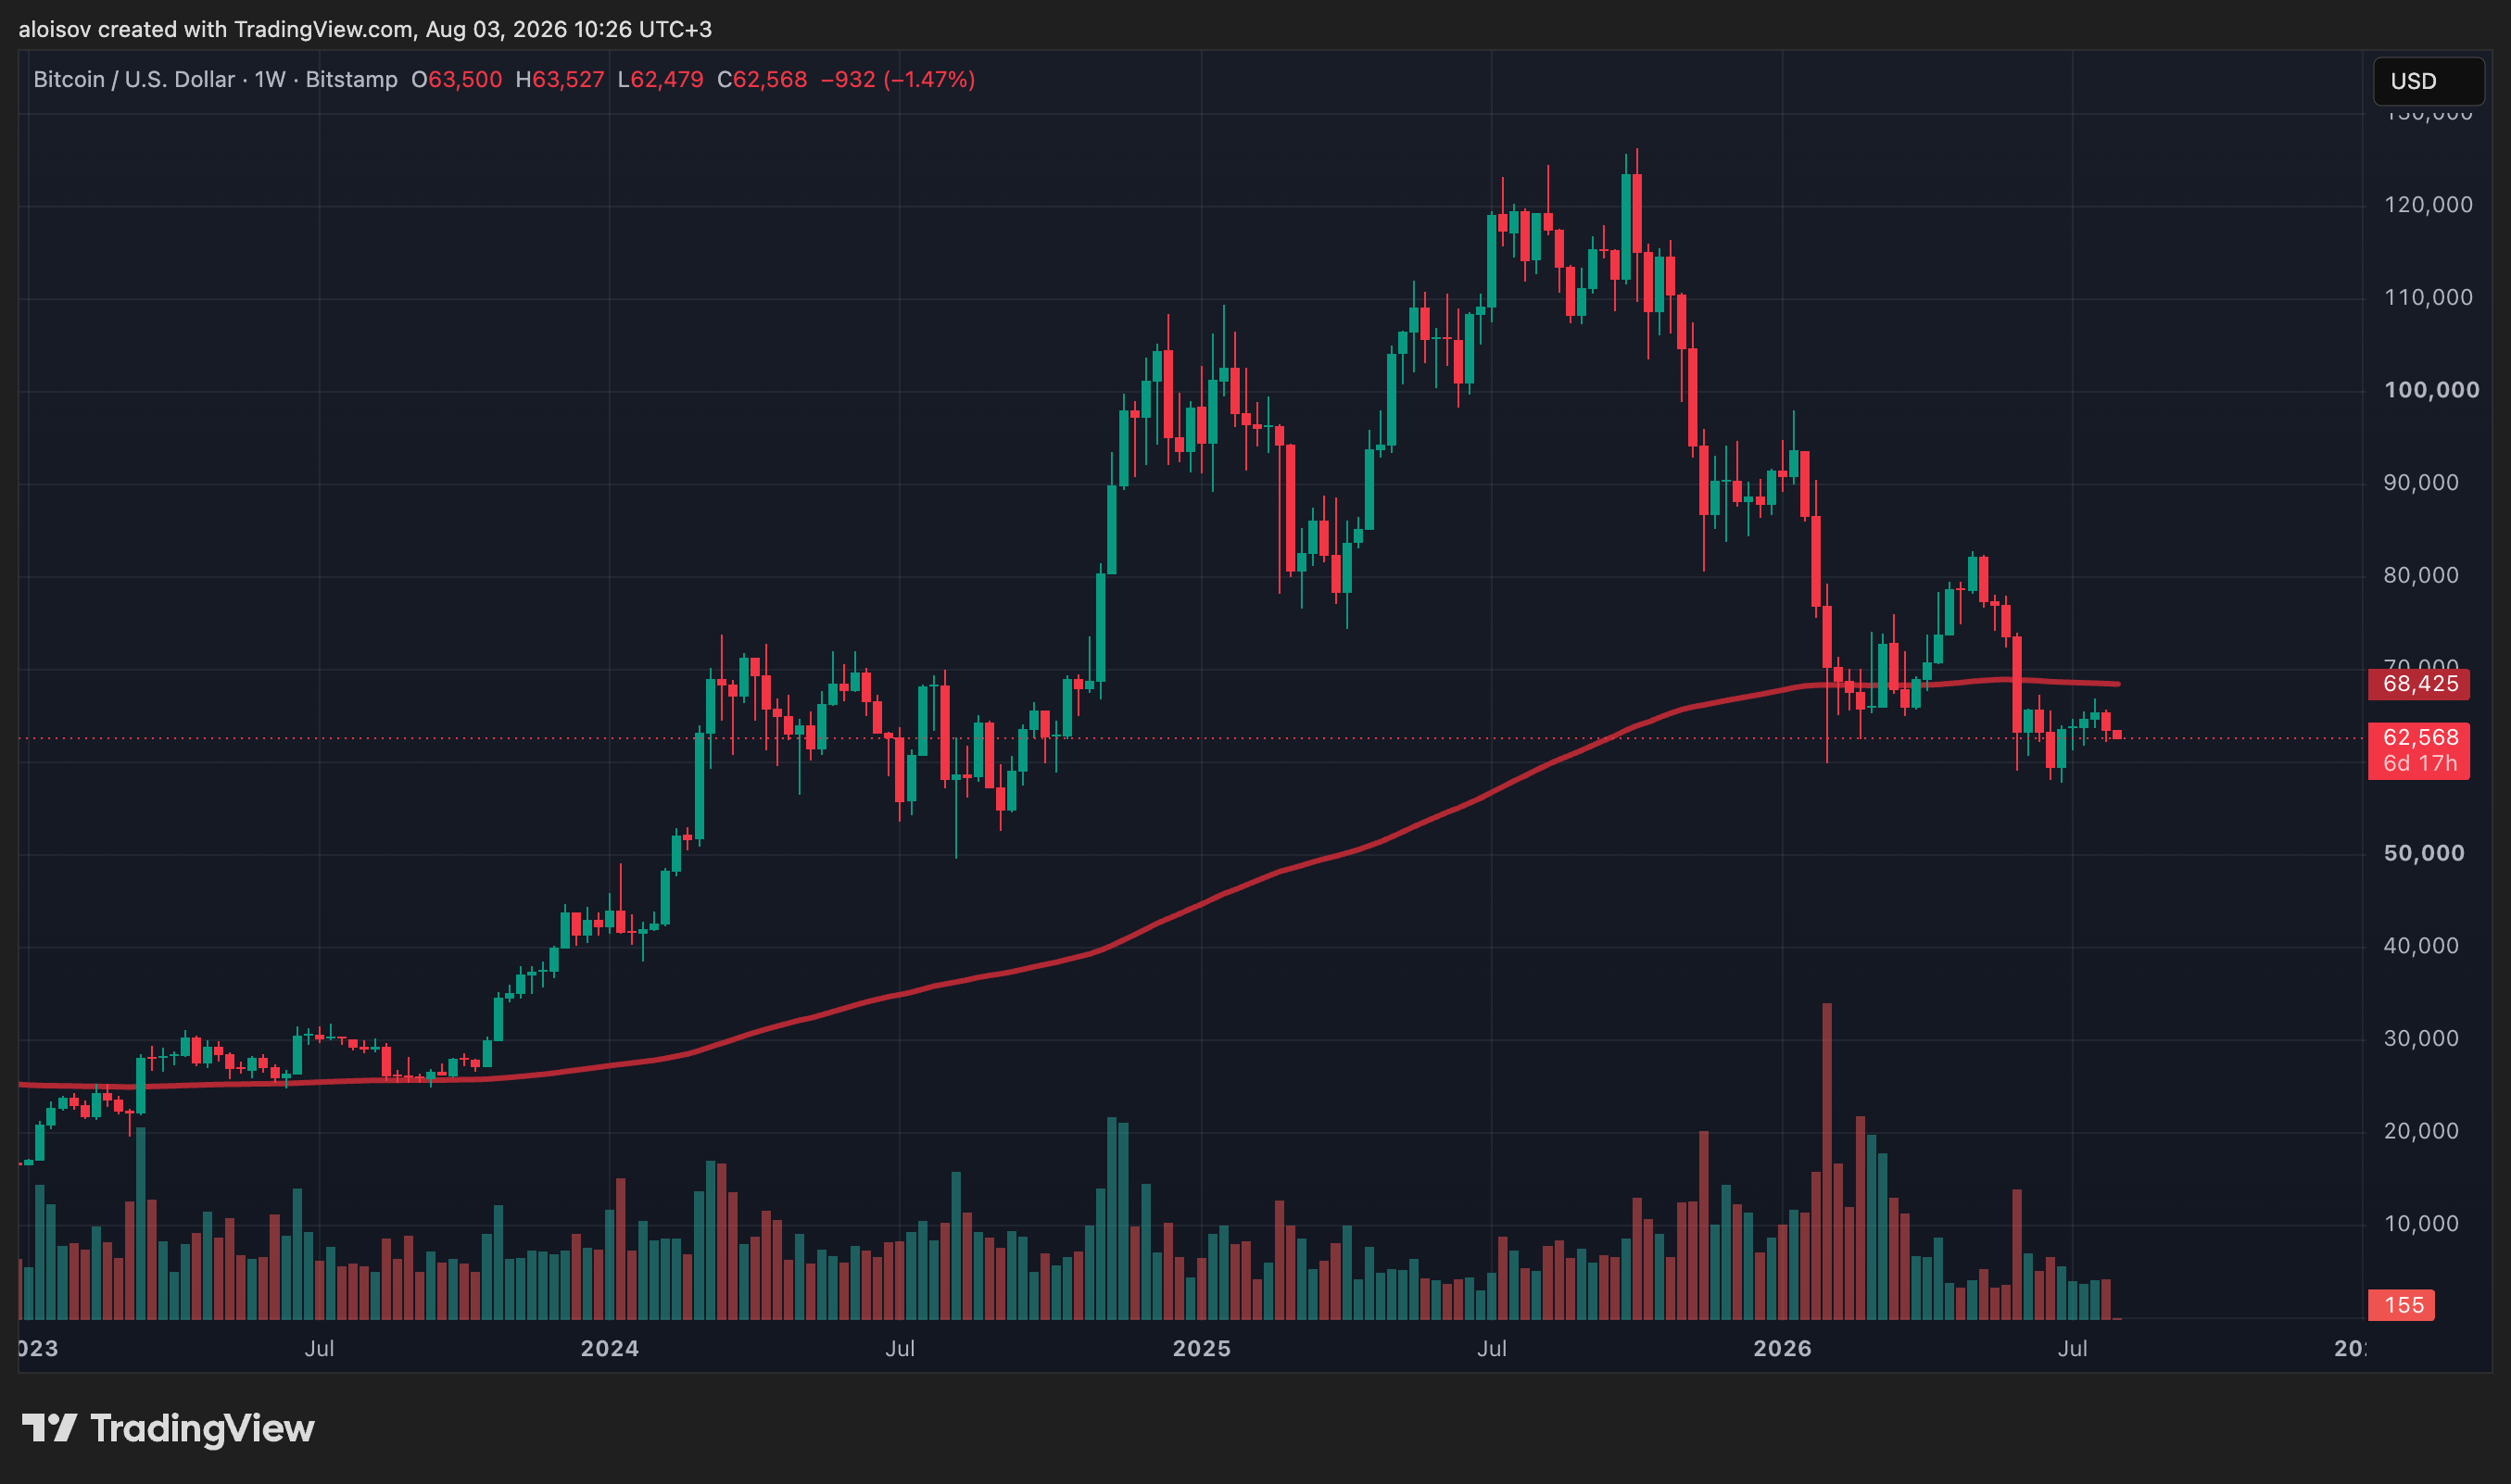Screen dimensions: 2511x1484
Task: Click the 80,000 price axis label
Action: [x=2421, y=575]
